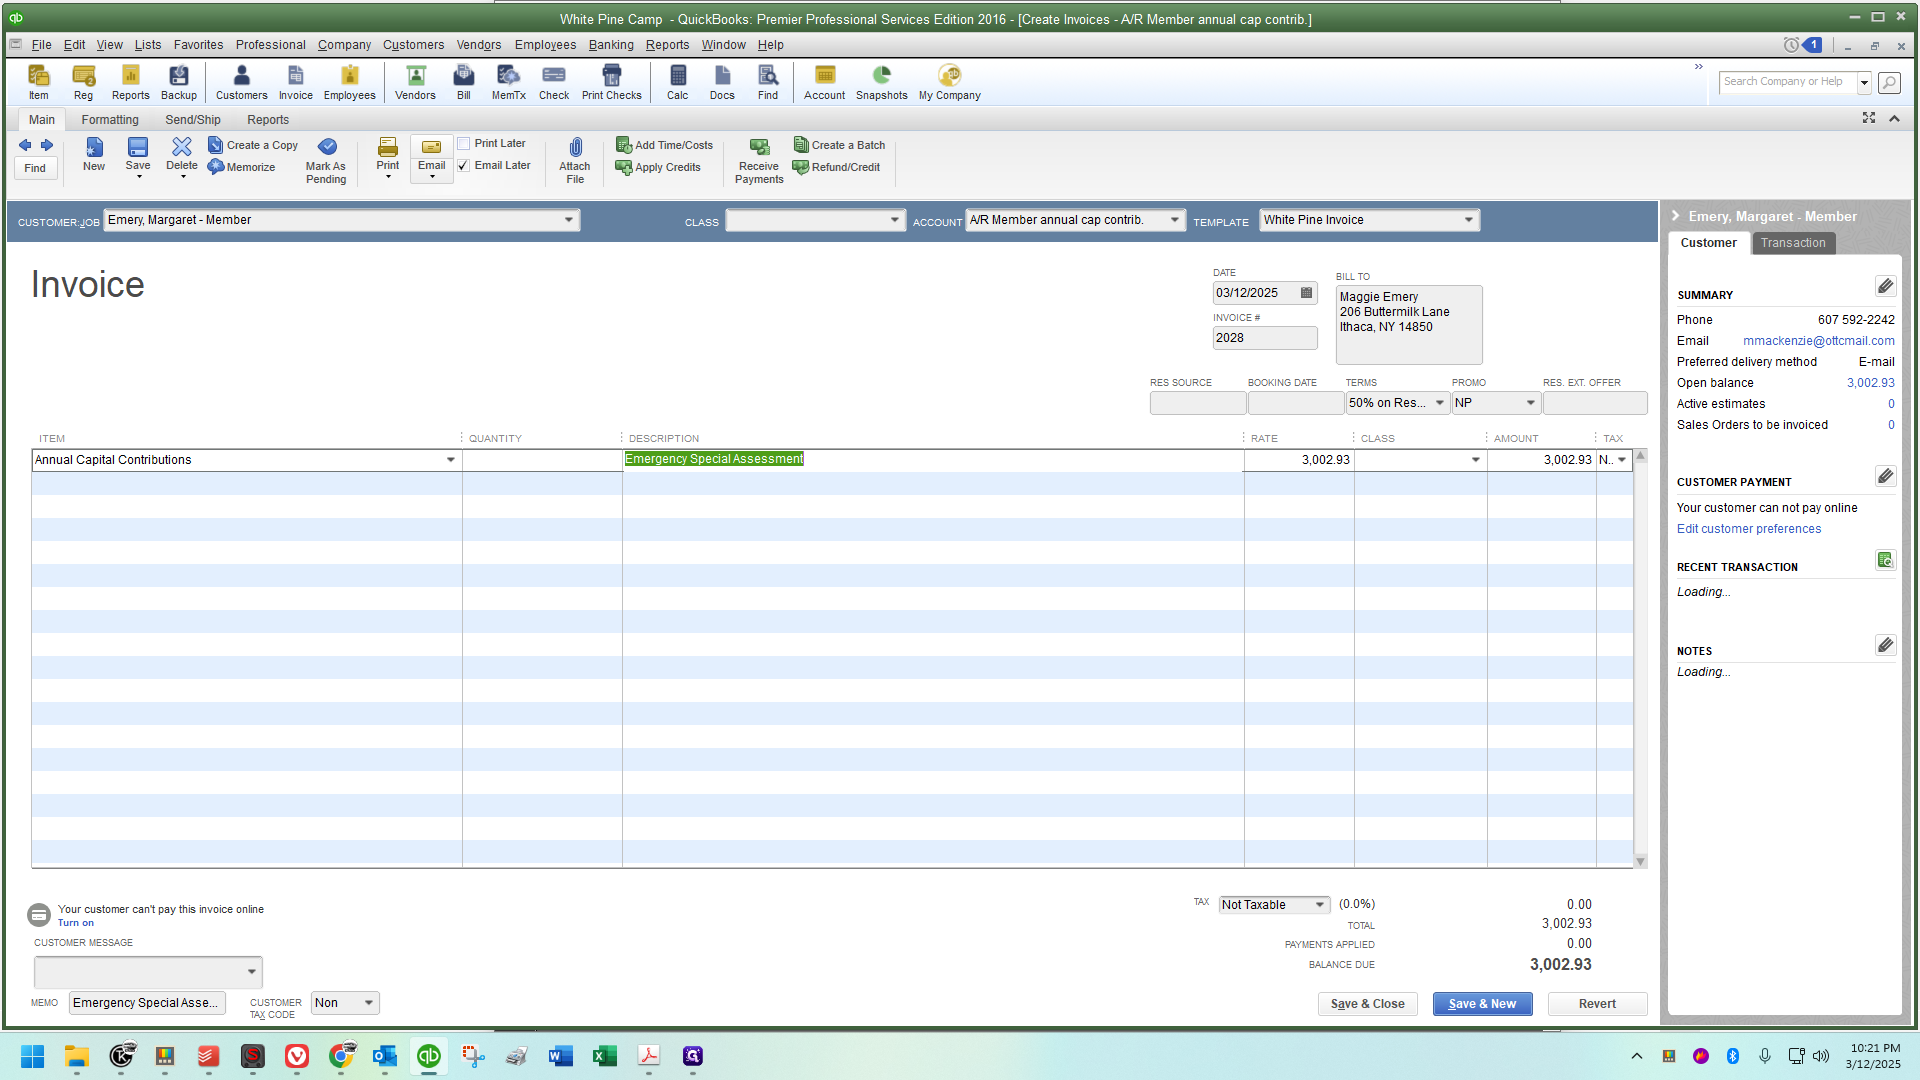
Task: Open the Account dropdown
Action: tap(1174, 220)
